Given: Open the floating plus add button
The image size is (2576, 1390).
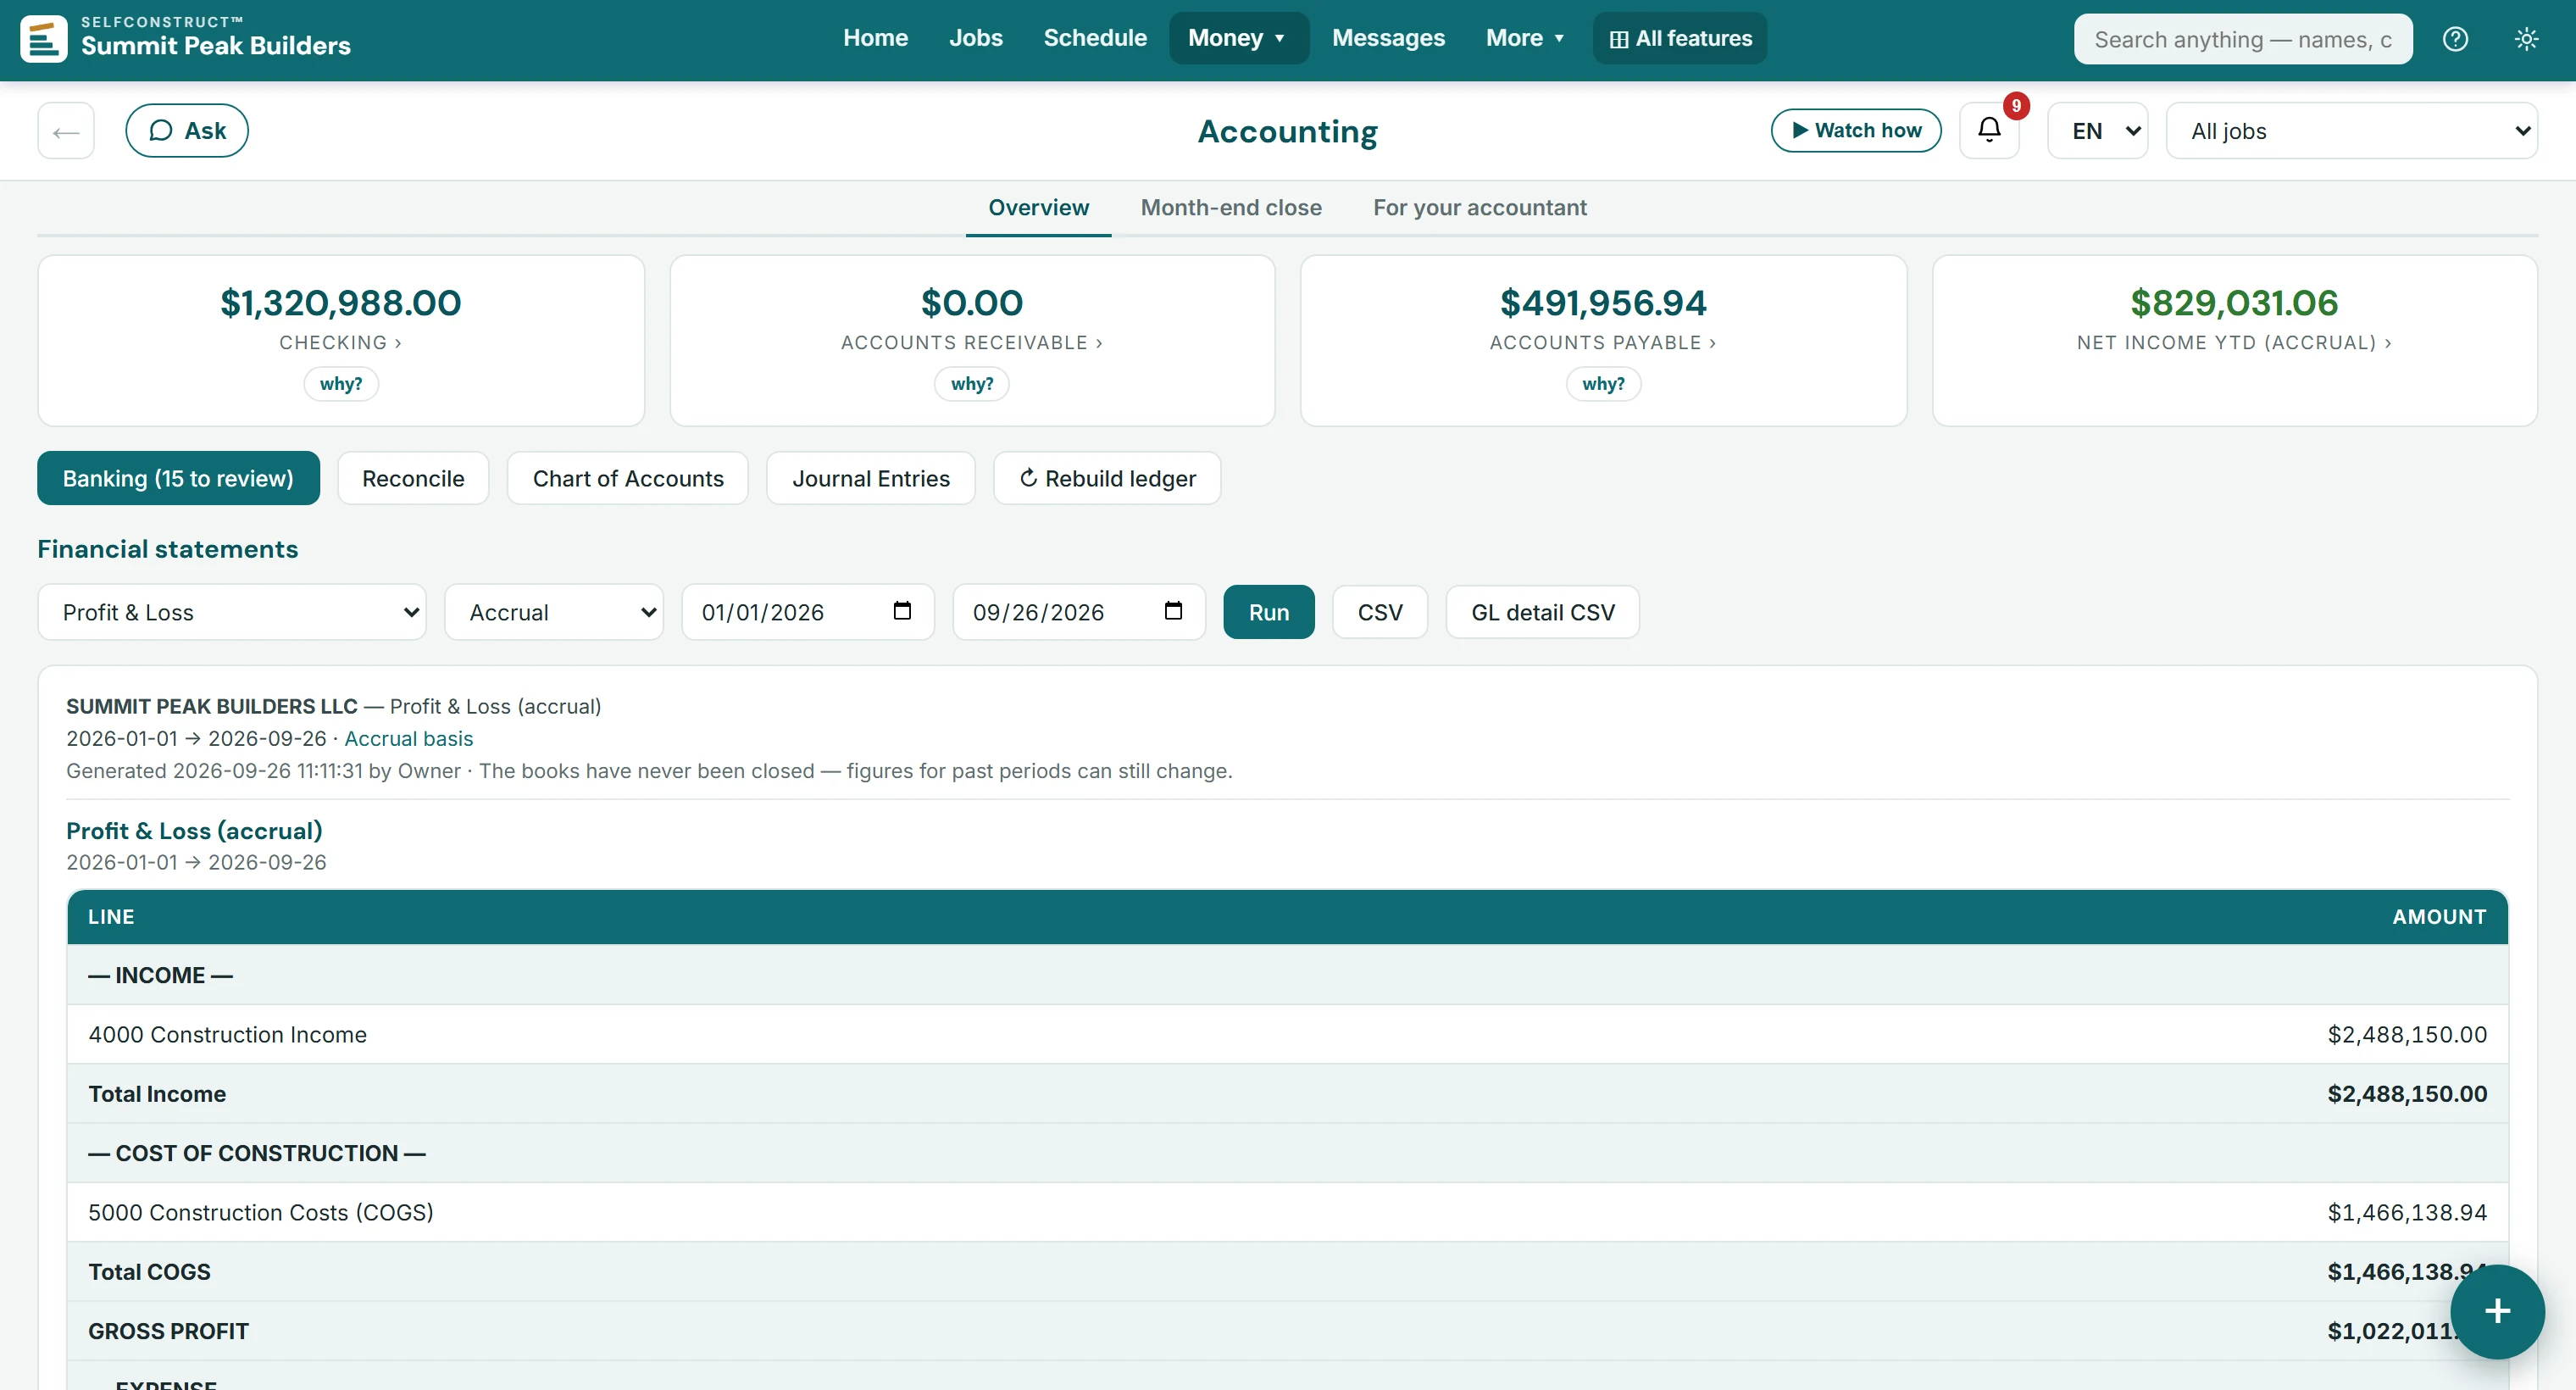Looking at the screenshot, I should 2497,1311.
